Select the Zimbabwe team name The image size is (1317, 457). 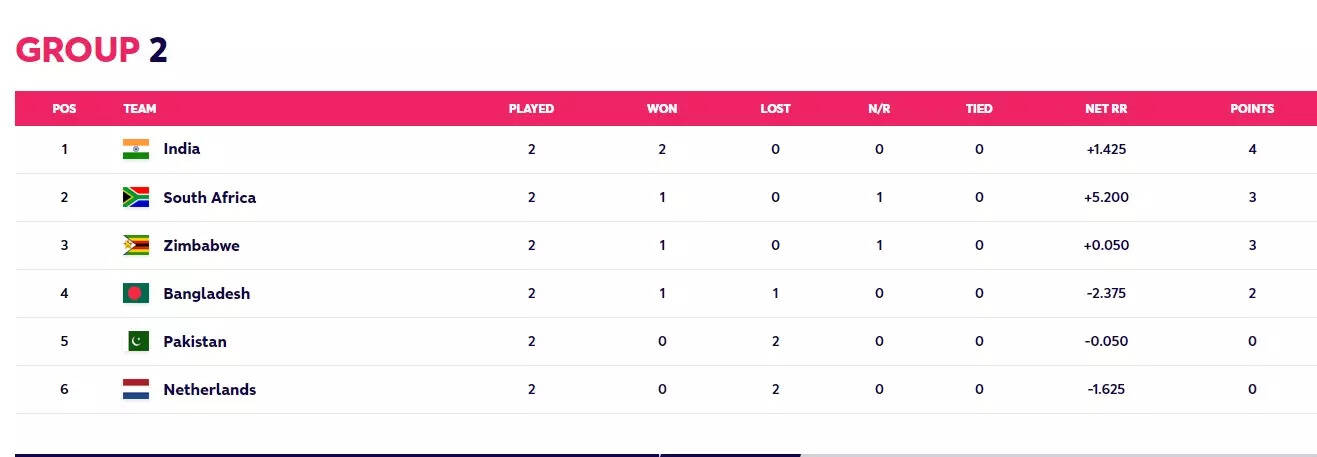tap(201, 245)
